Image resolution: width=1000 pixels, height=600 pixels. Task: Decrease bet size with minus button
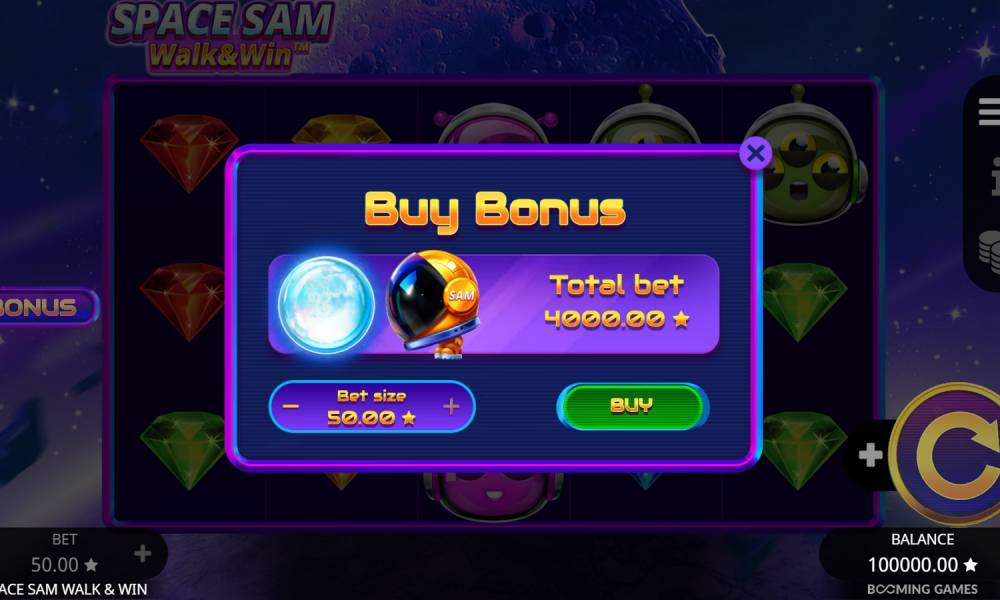(x=291, y=406)
